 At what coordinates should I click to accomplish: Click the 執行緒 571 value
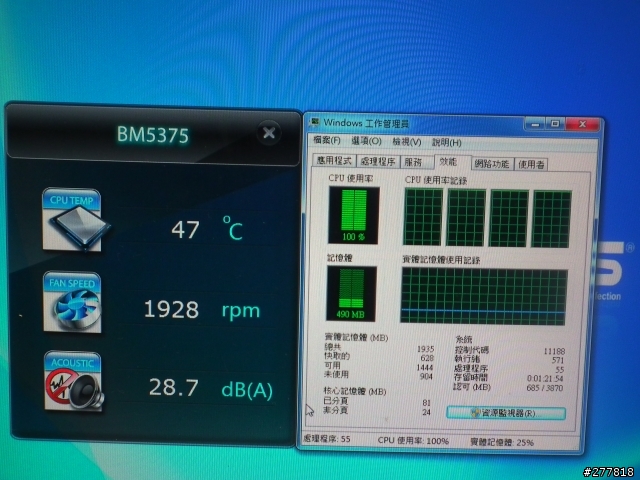pyautogui.click(x=558, y=360)
